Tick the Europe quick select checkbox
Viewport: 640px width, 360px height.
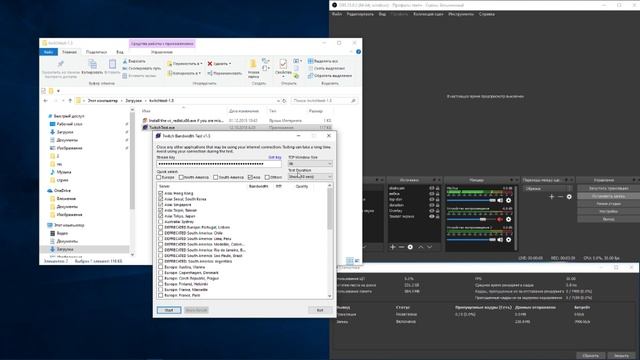tap(159, 177)
